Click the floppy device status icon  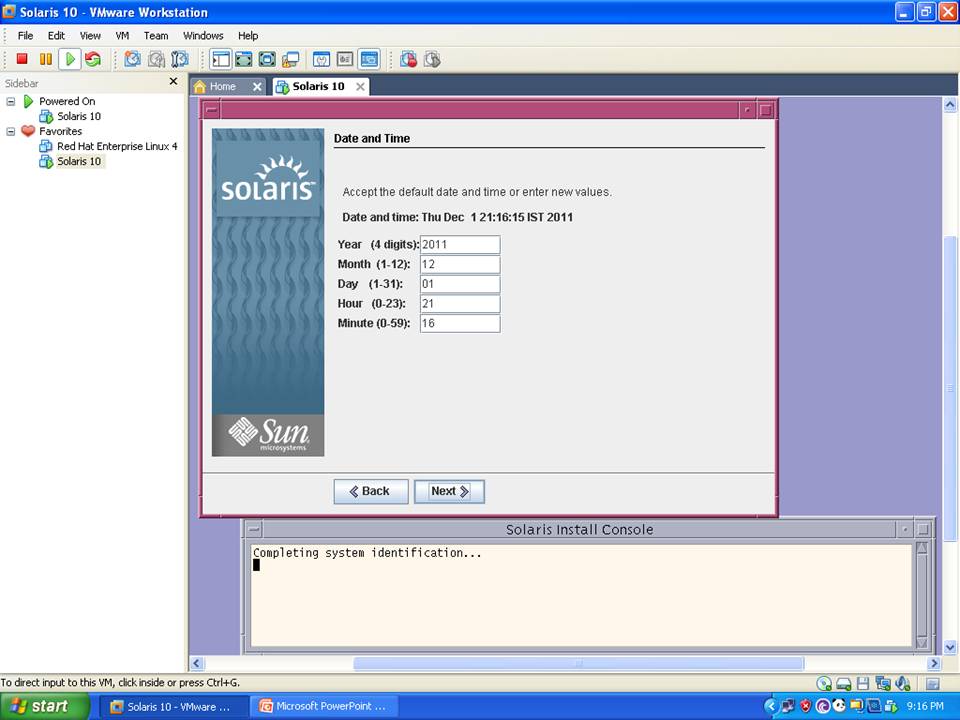point(863,683)
